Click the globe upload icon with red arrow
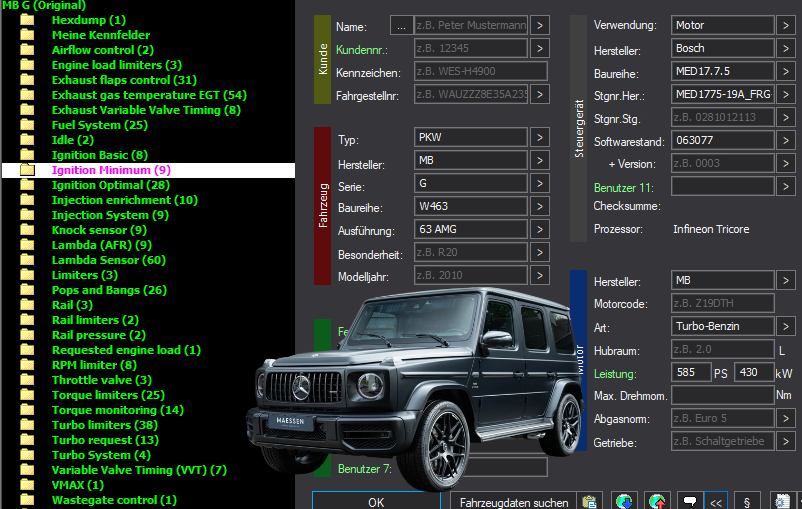The height and width of the screenshot is (509, 802). [x=657, y=502]
